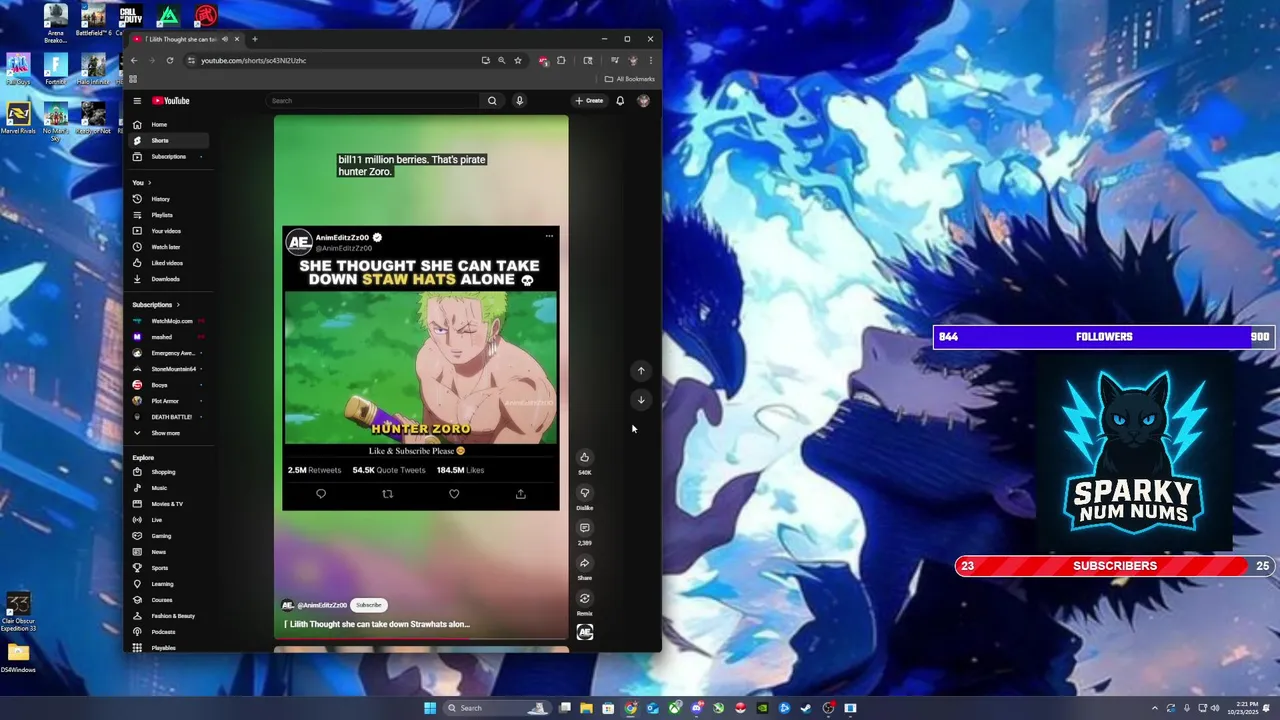Open Music in Explore section

168,488
